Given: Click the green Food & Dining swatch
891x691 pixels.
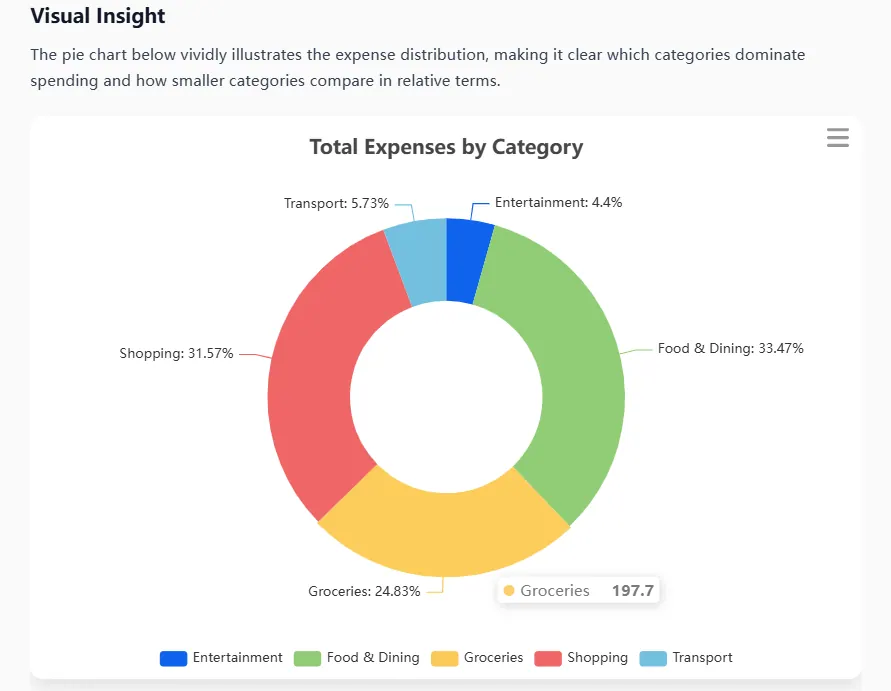Looking at the screenshot, I should coord(307,659).
